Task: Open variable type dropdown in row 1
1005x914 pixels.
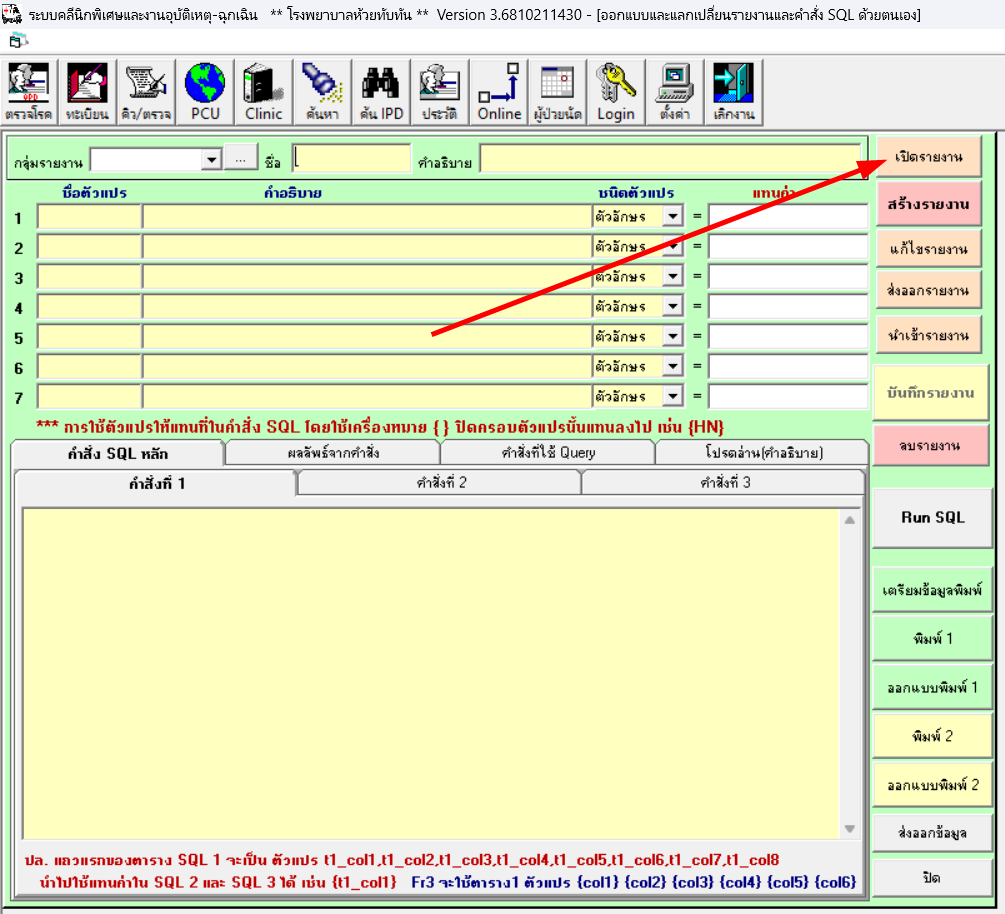Action: coord(672,216)
